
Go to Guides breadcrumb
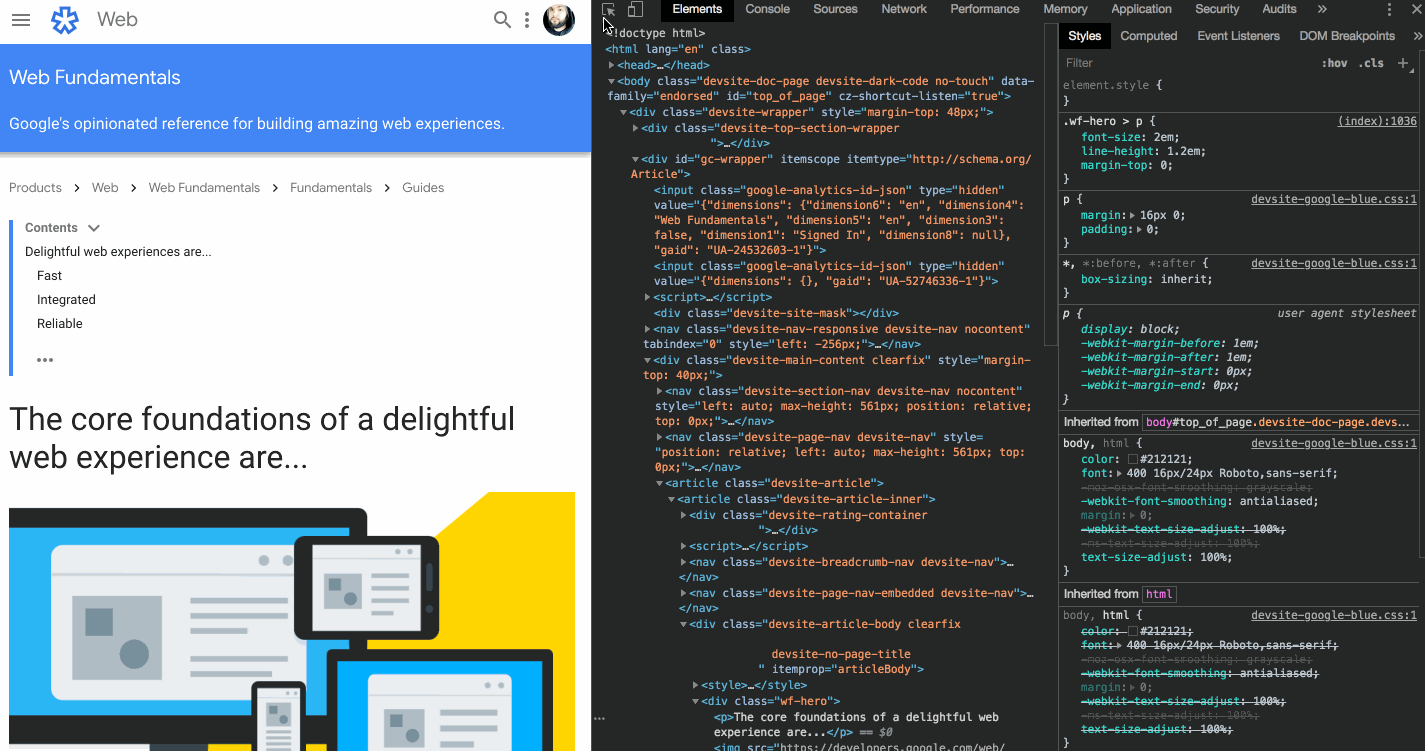click(x=423, y=188)
